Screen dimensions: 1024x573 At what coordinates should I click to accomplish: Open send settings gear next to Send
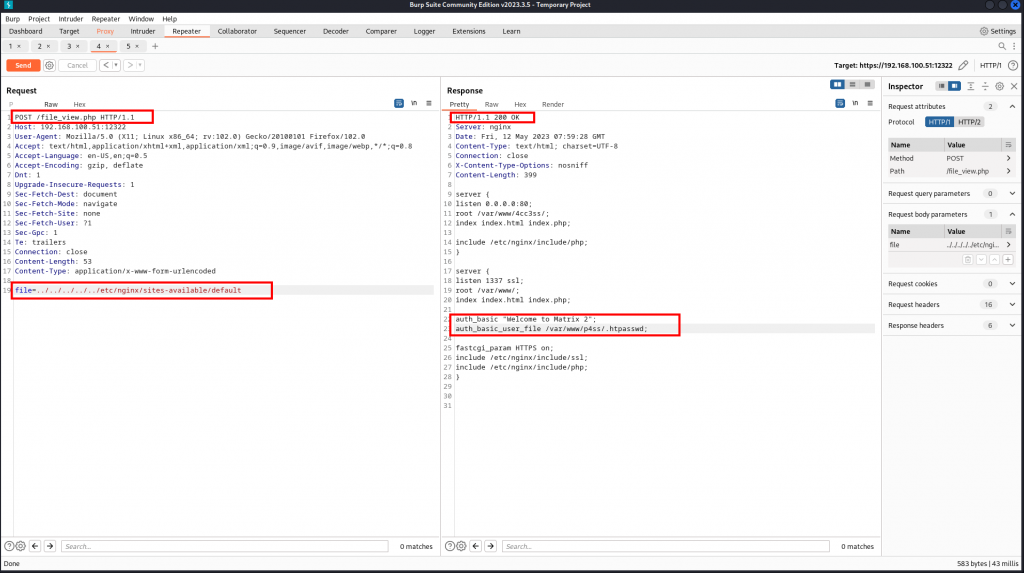tap(50, 65)
